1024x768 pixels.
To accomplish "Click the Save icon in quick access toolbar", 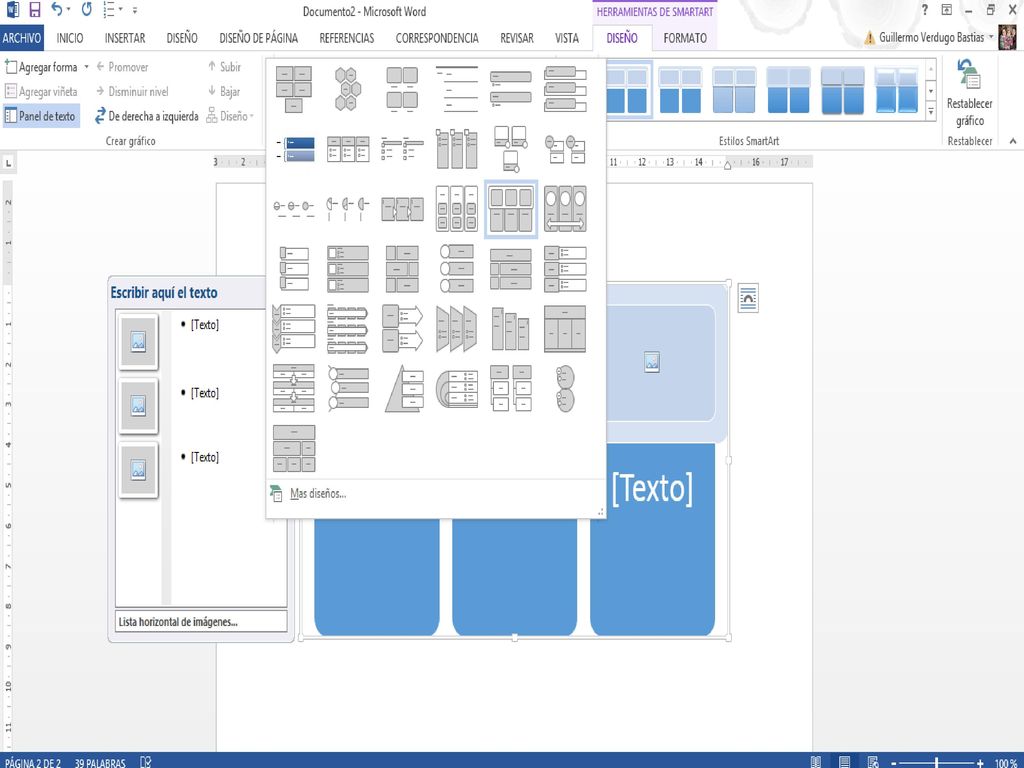I will [35, 10].
